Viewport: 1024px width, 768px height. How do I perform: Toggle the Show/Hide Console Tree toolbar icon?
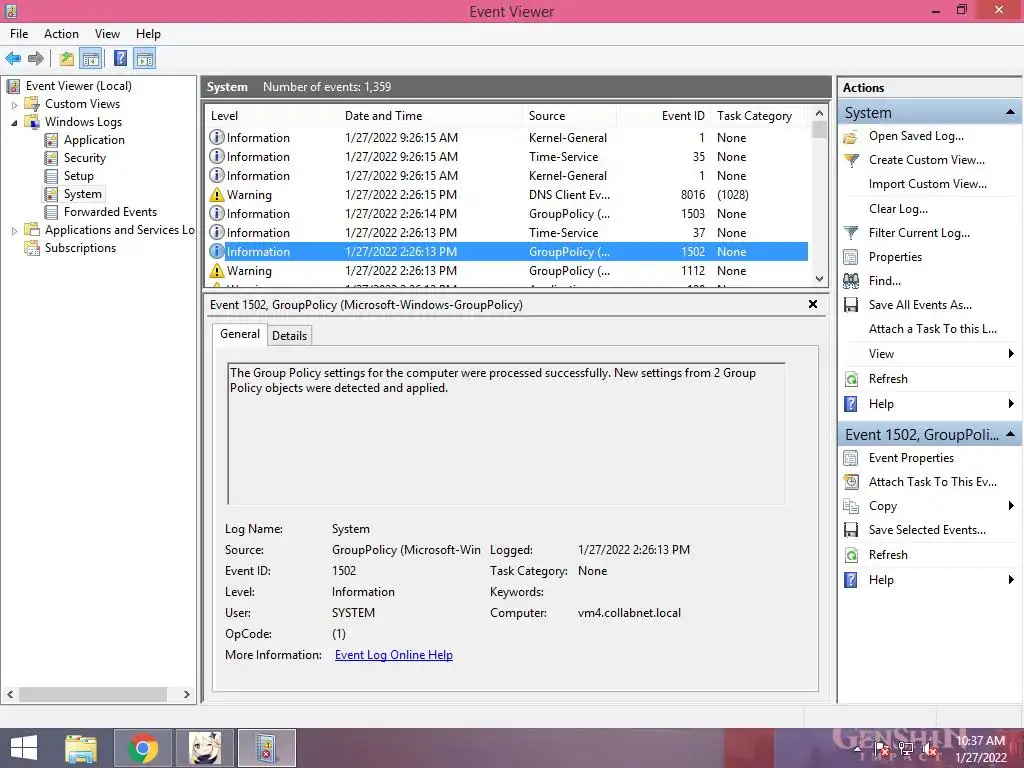[x=91, y=59]
